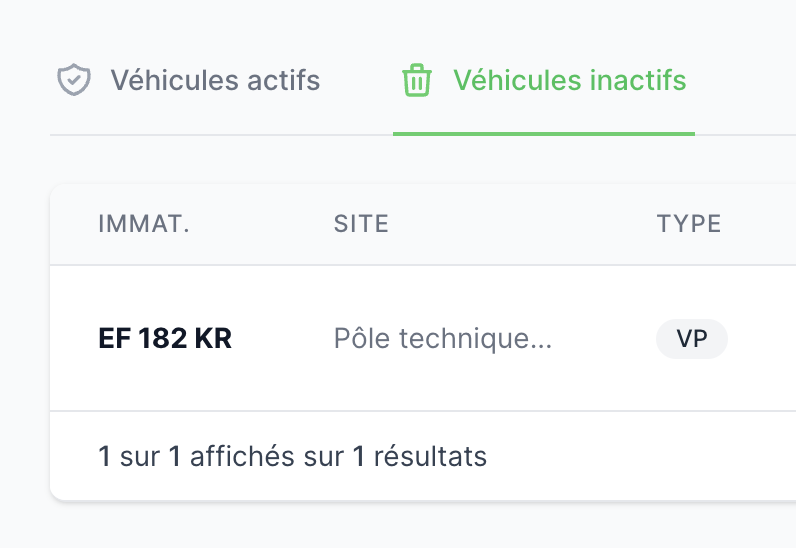The image size is (796, 548).
Task: Sort by the TYPE column header
Action: (689, 224)
